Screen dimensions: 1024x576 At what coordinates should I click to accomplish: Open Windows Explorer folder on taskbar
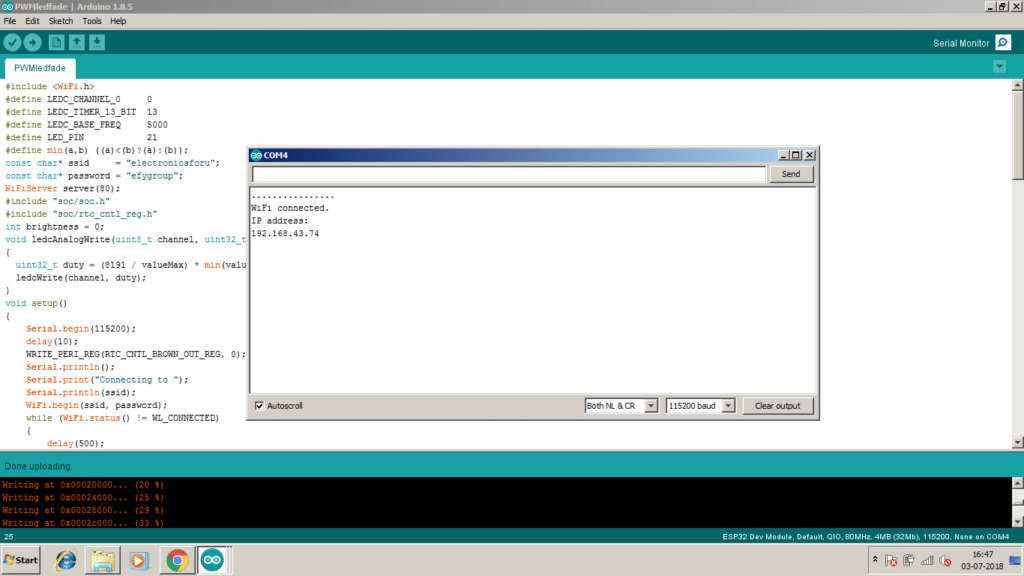click(102, 560)
